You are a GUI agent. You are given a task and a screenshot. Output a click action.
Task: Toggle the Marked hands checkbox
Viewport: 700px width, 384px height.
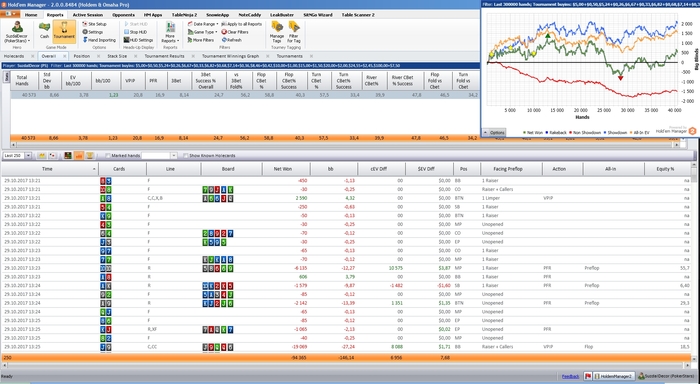pyautogui.click(x=108, y=155)
